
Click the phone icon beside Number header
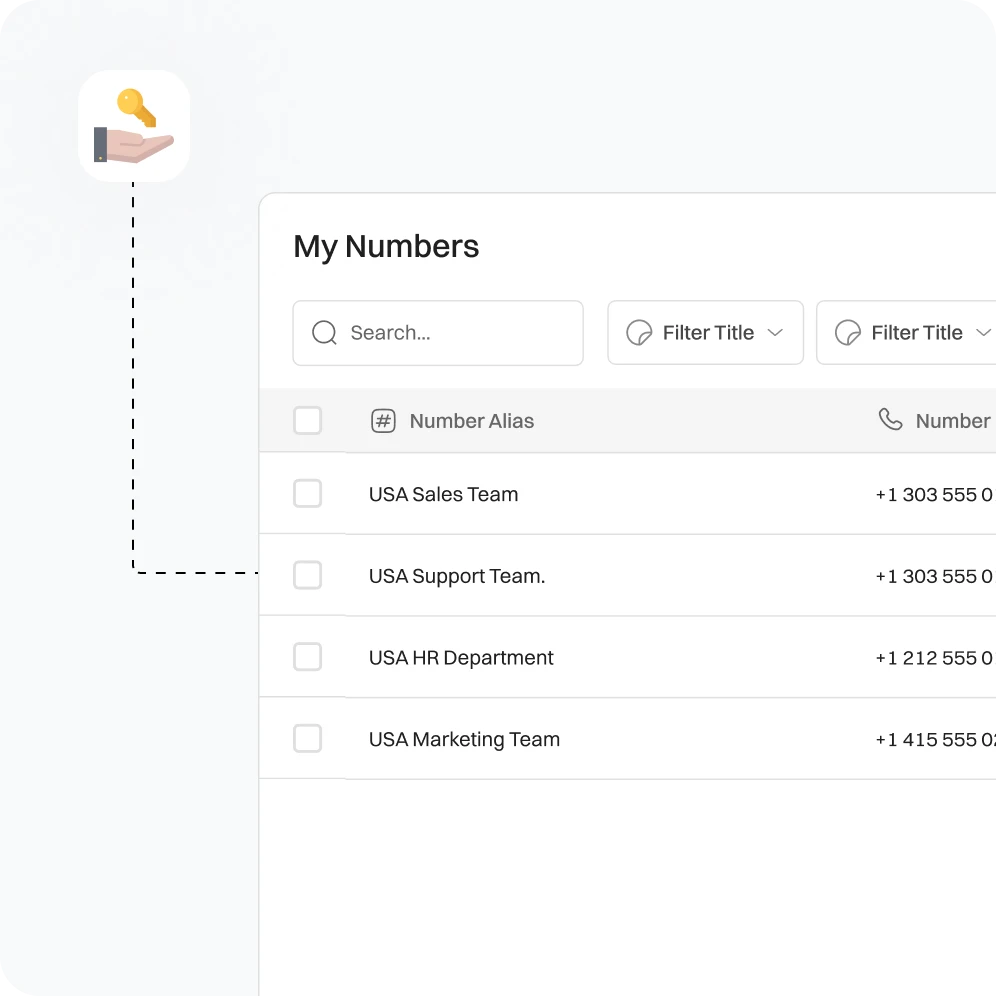tap(890, 420)
